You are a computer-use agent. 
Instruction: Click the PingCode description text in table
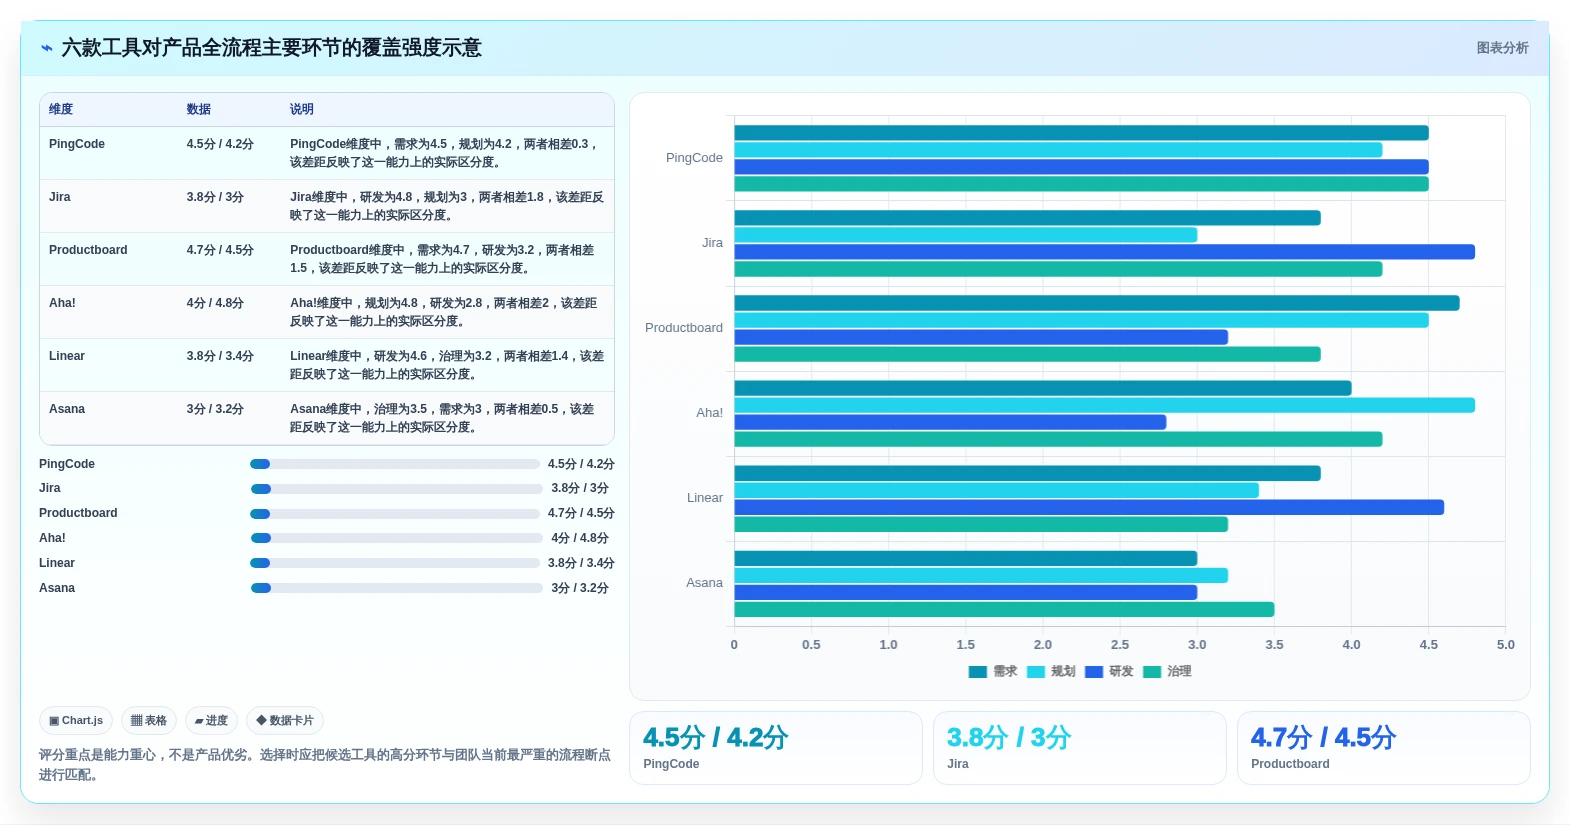click(446, 153)
